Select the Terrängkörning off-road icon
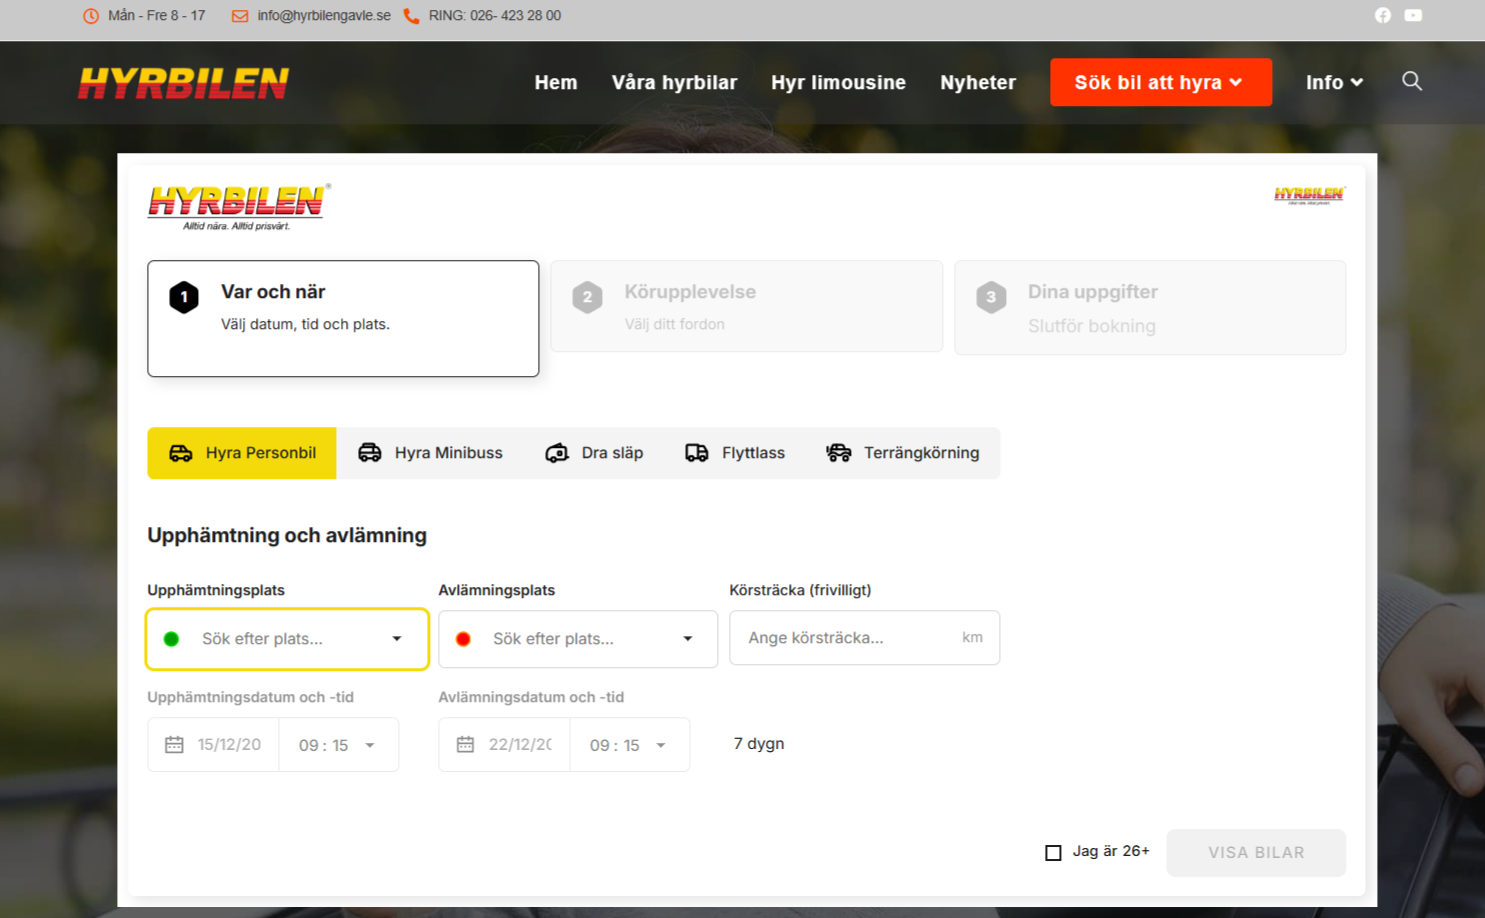The image size is (1485, 918). [x=838, y=452]
